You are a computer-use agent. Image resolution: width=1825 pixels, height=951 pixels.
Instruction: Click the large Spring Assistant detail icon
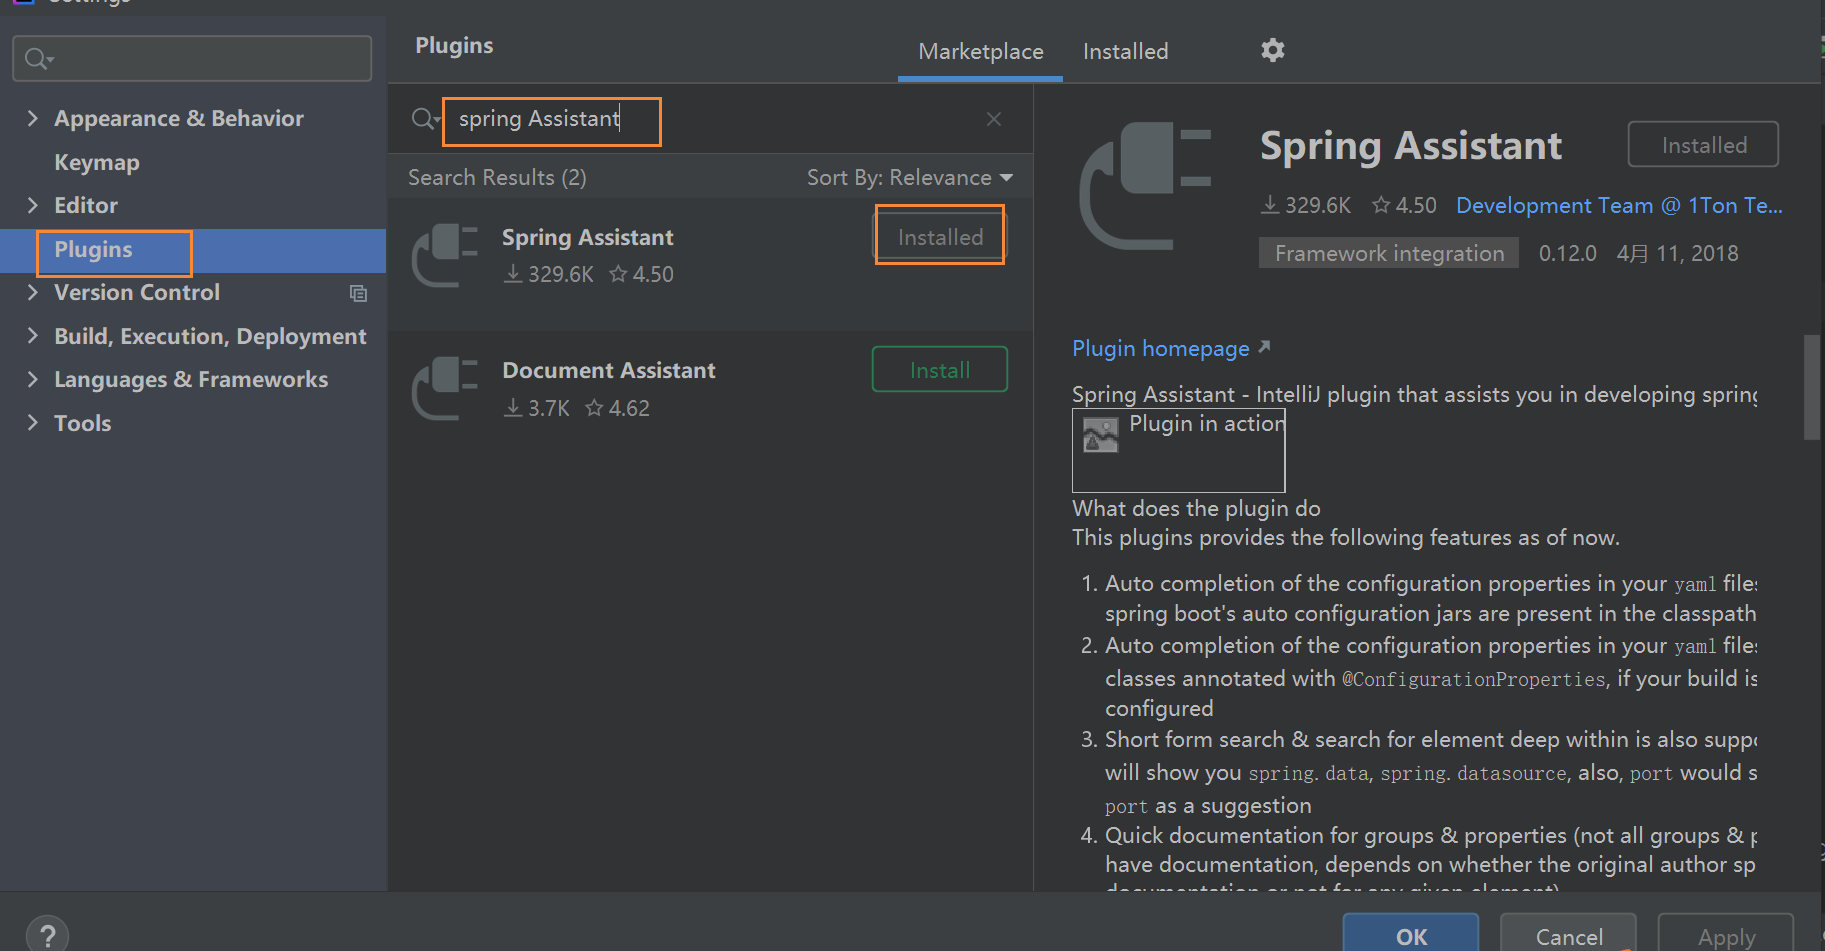[x=1146, y=186]
